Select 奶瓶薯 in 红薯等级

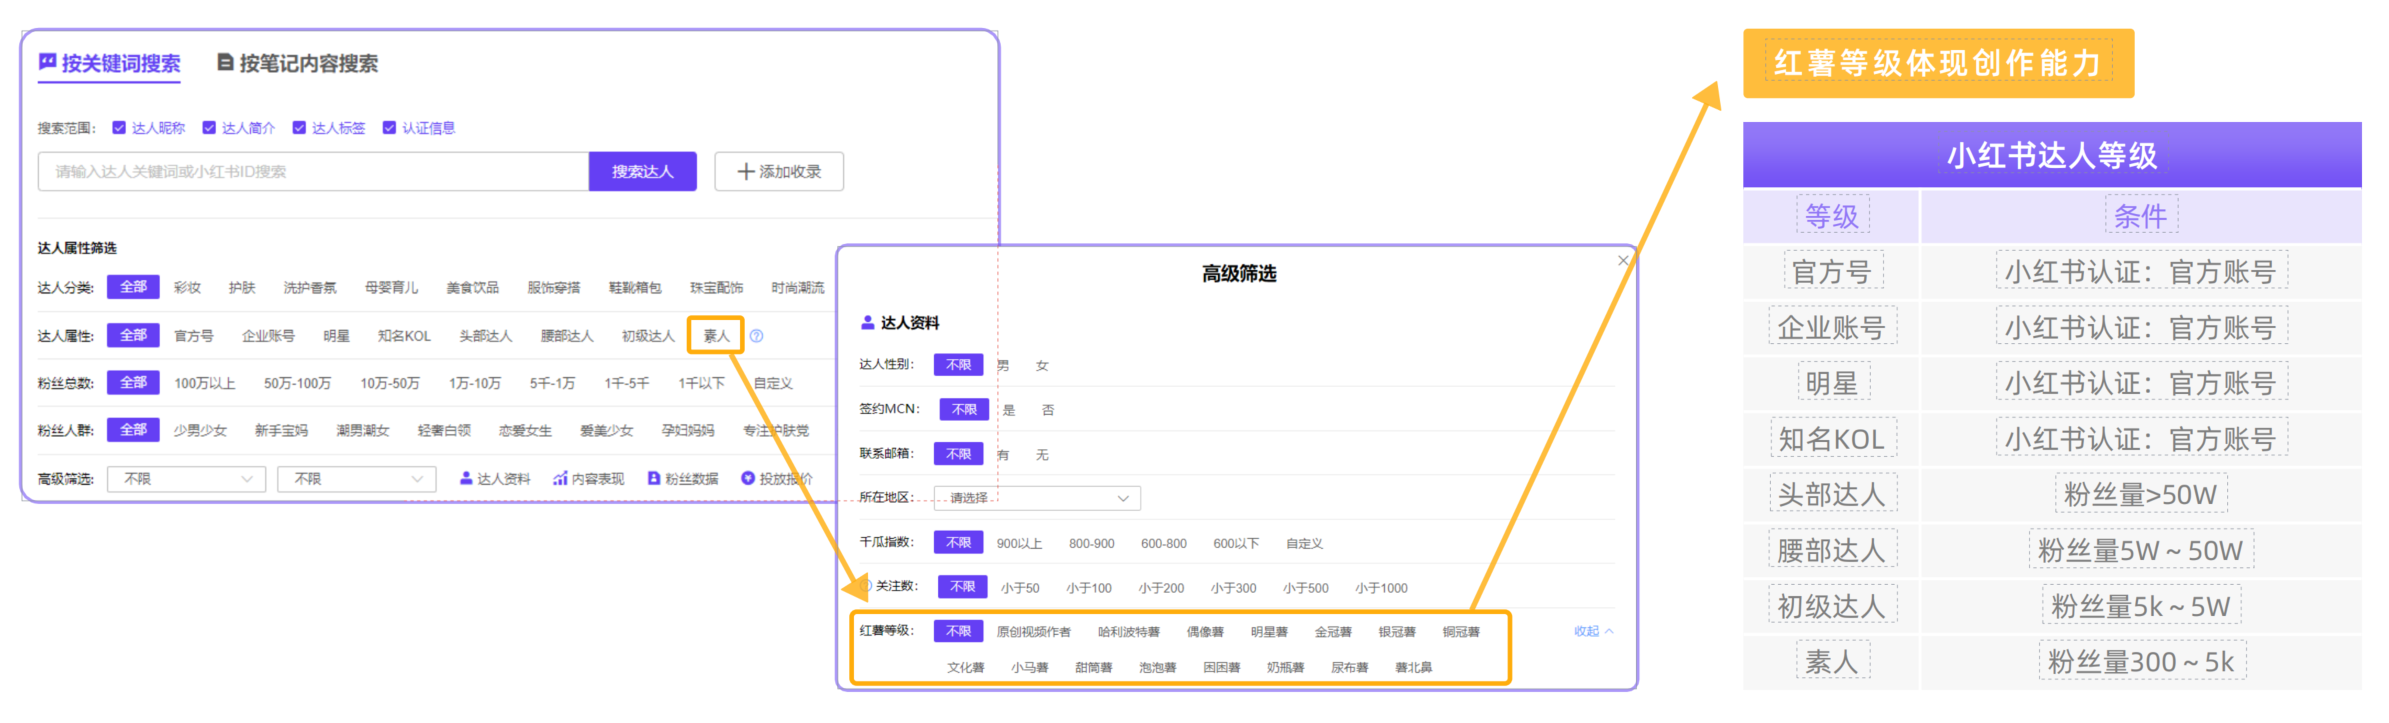point(1286,668)
